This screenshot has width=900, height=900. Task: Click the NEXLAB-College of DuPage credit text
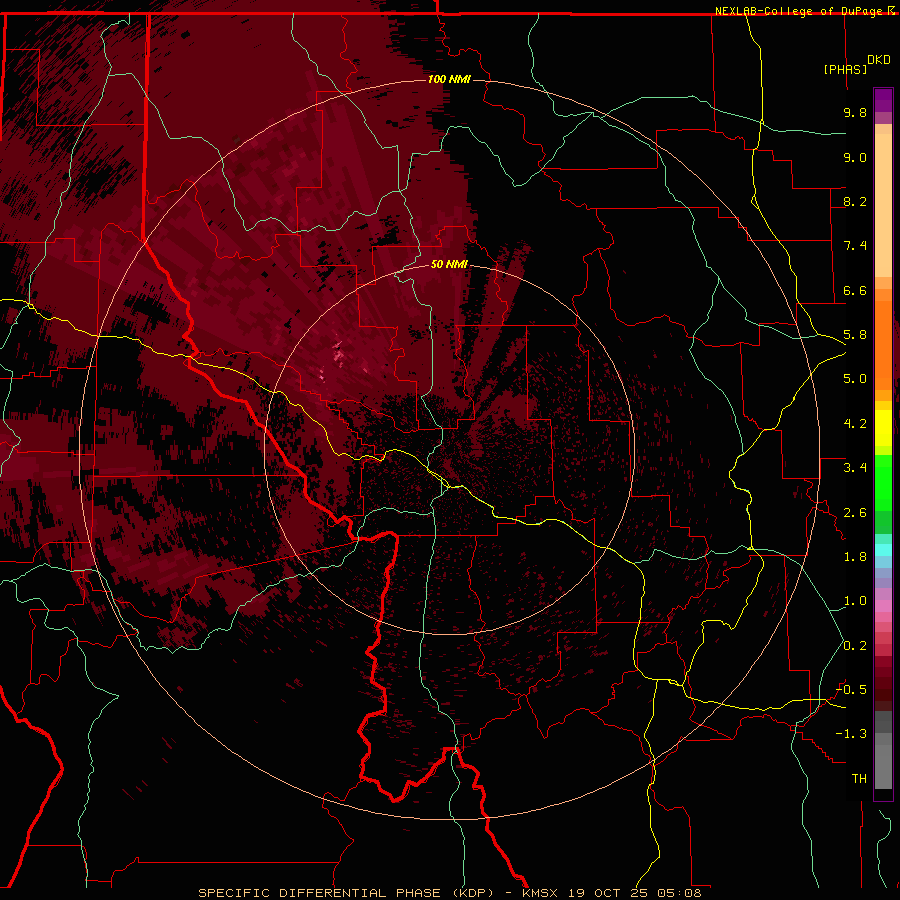798,11
